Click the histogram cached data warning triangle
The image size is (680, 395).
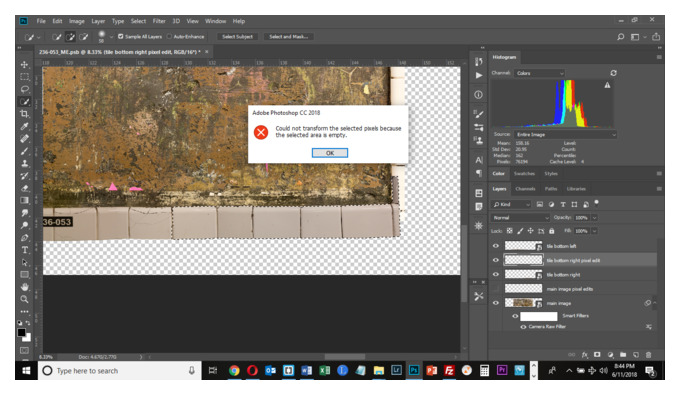tap(607, 85)
